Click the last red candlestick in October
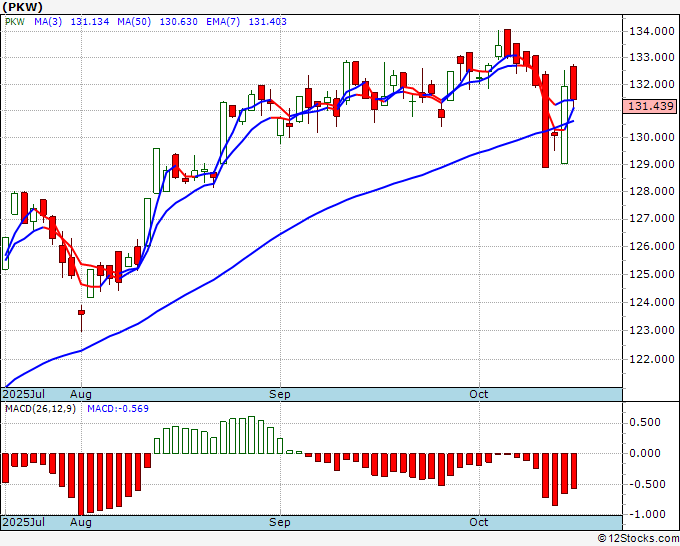 [573, 83]
